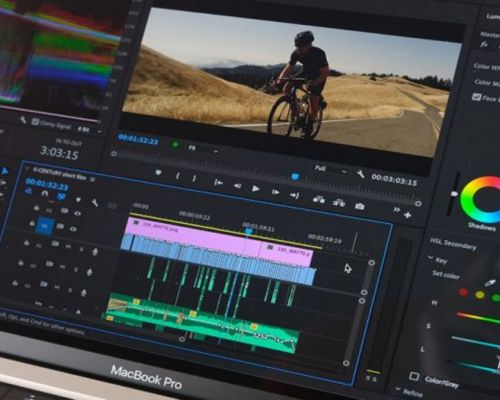Click the fx icon in the Lumetri panel
This screenshot has height=400, width=500.
click(484, 44)
